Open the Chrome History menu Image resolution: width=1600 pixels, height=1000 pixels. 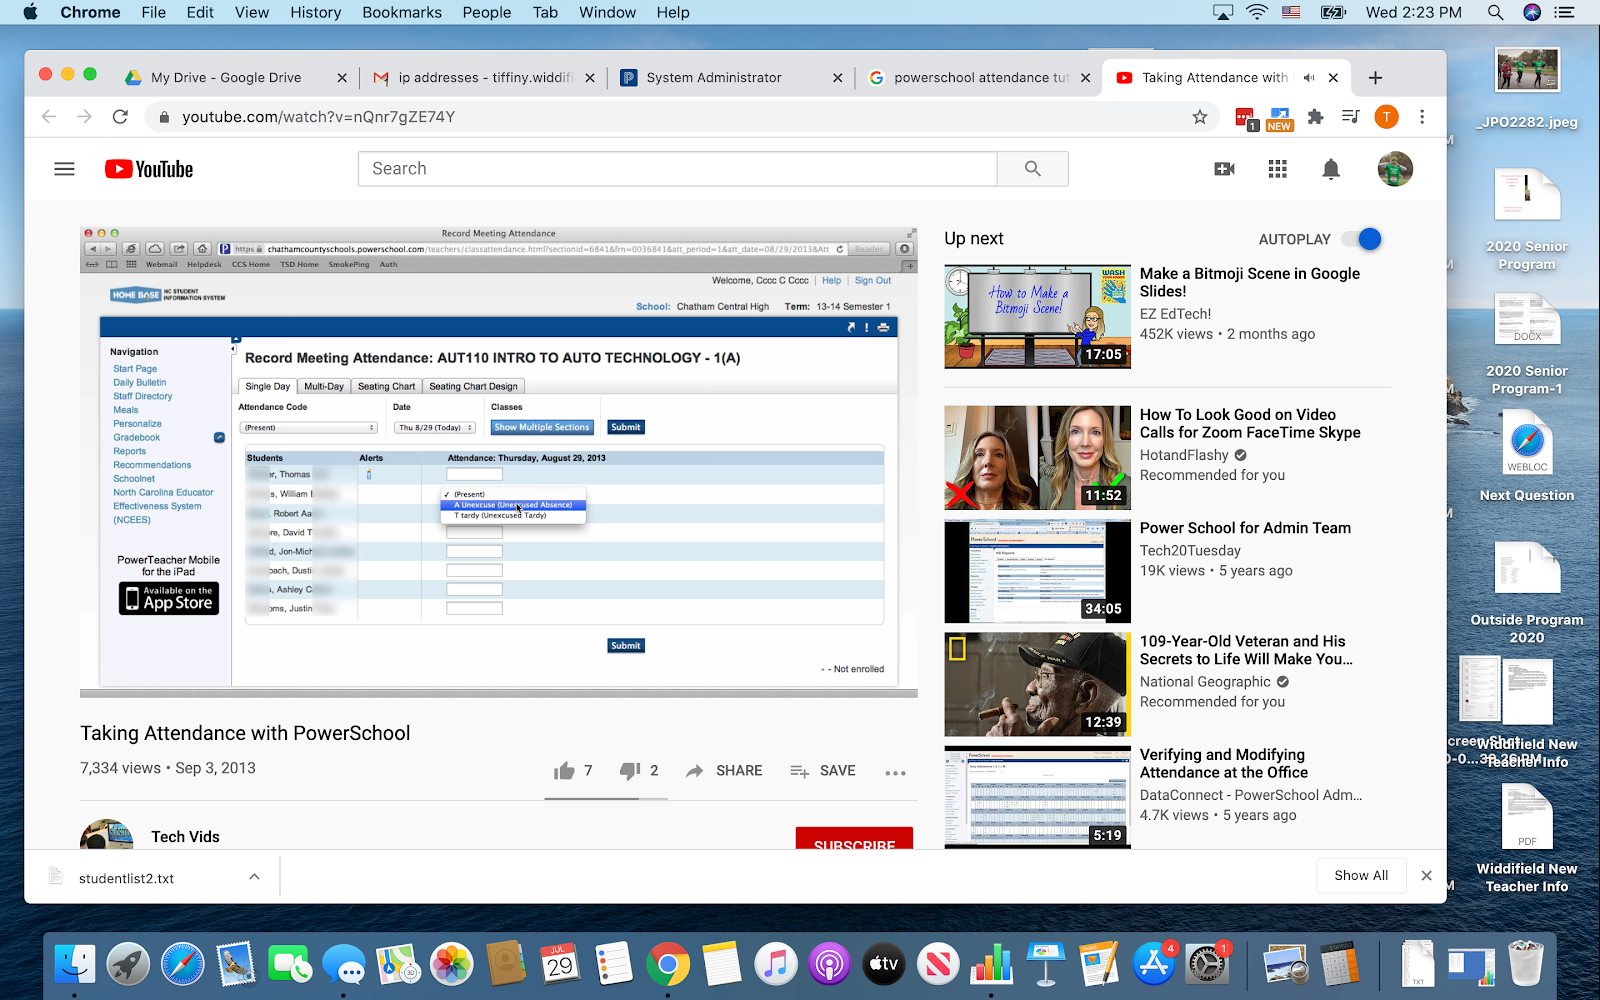[x=316, y=12]
